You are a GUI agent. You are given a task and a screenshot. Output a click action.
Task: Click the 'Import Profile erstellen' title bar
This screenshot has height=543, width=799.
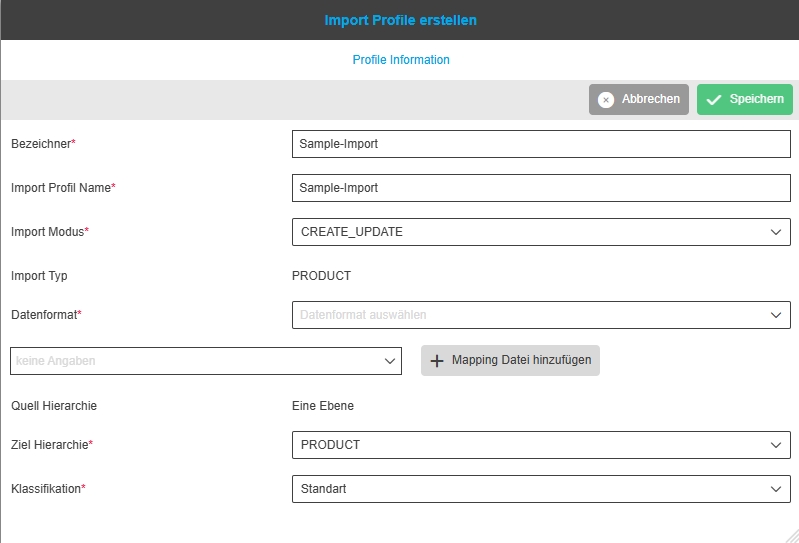point(400,20)
